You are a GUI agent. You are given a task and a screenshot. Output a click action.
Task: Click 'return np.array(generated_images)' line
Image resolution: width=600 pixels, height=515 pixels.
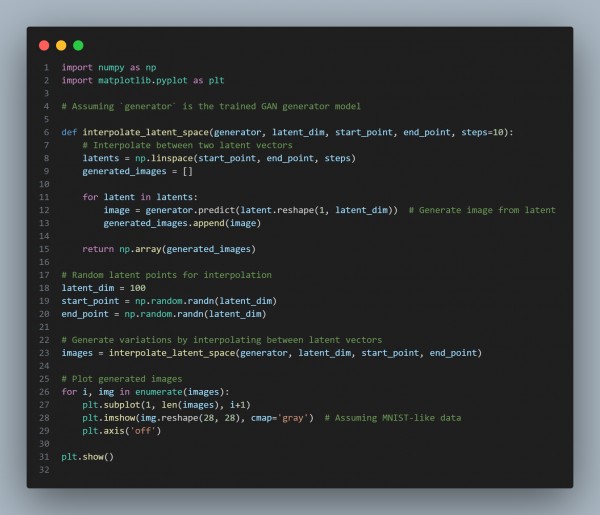pyautogui.click(x=169, y=249)
